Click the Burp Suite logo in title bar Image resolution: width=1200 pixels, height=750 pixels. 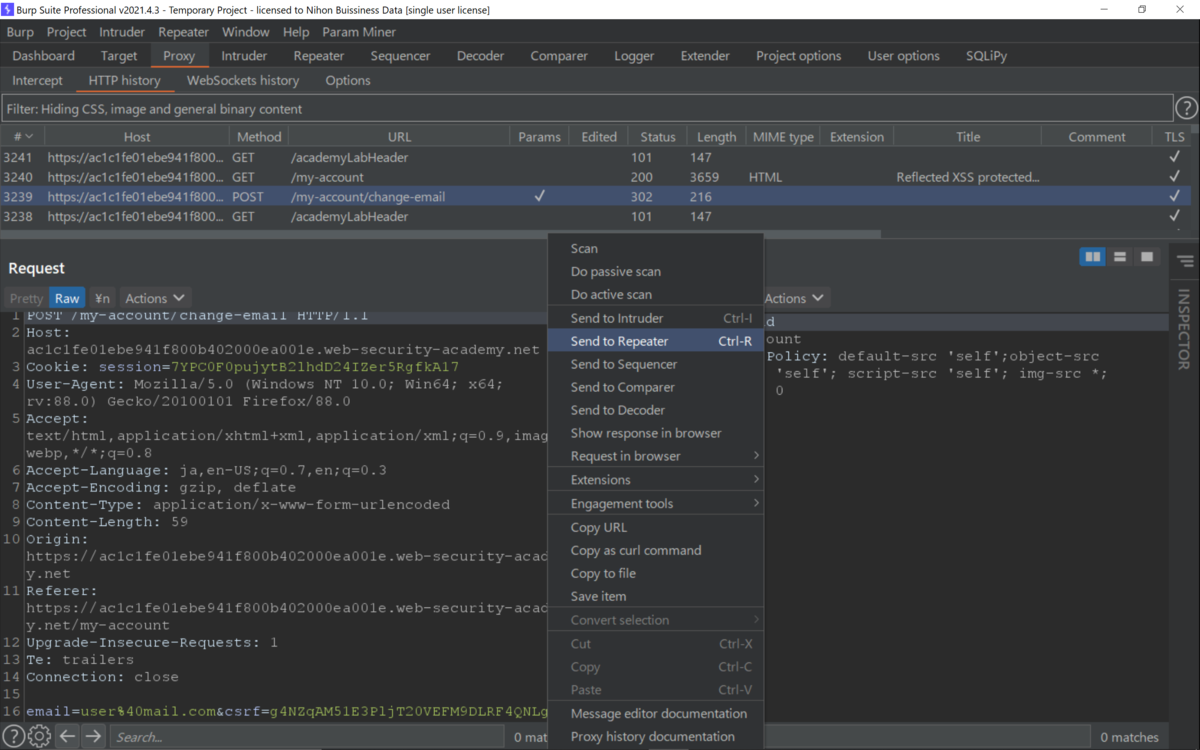pyautogui.click(x=9, y=9)
